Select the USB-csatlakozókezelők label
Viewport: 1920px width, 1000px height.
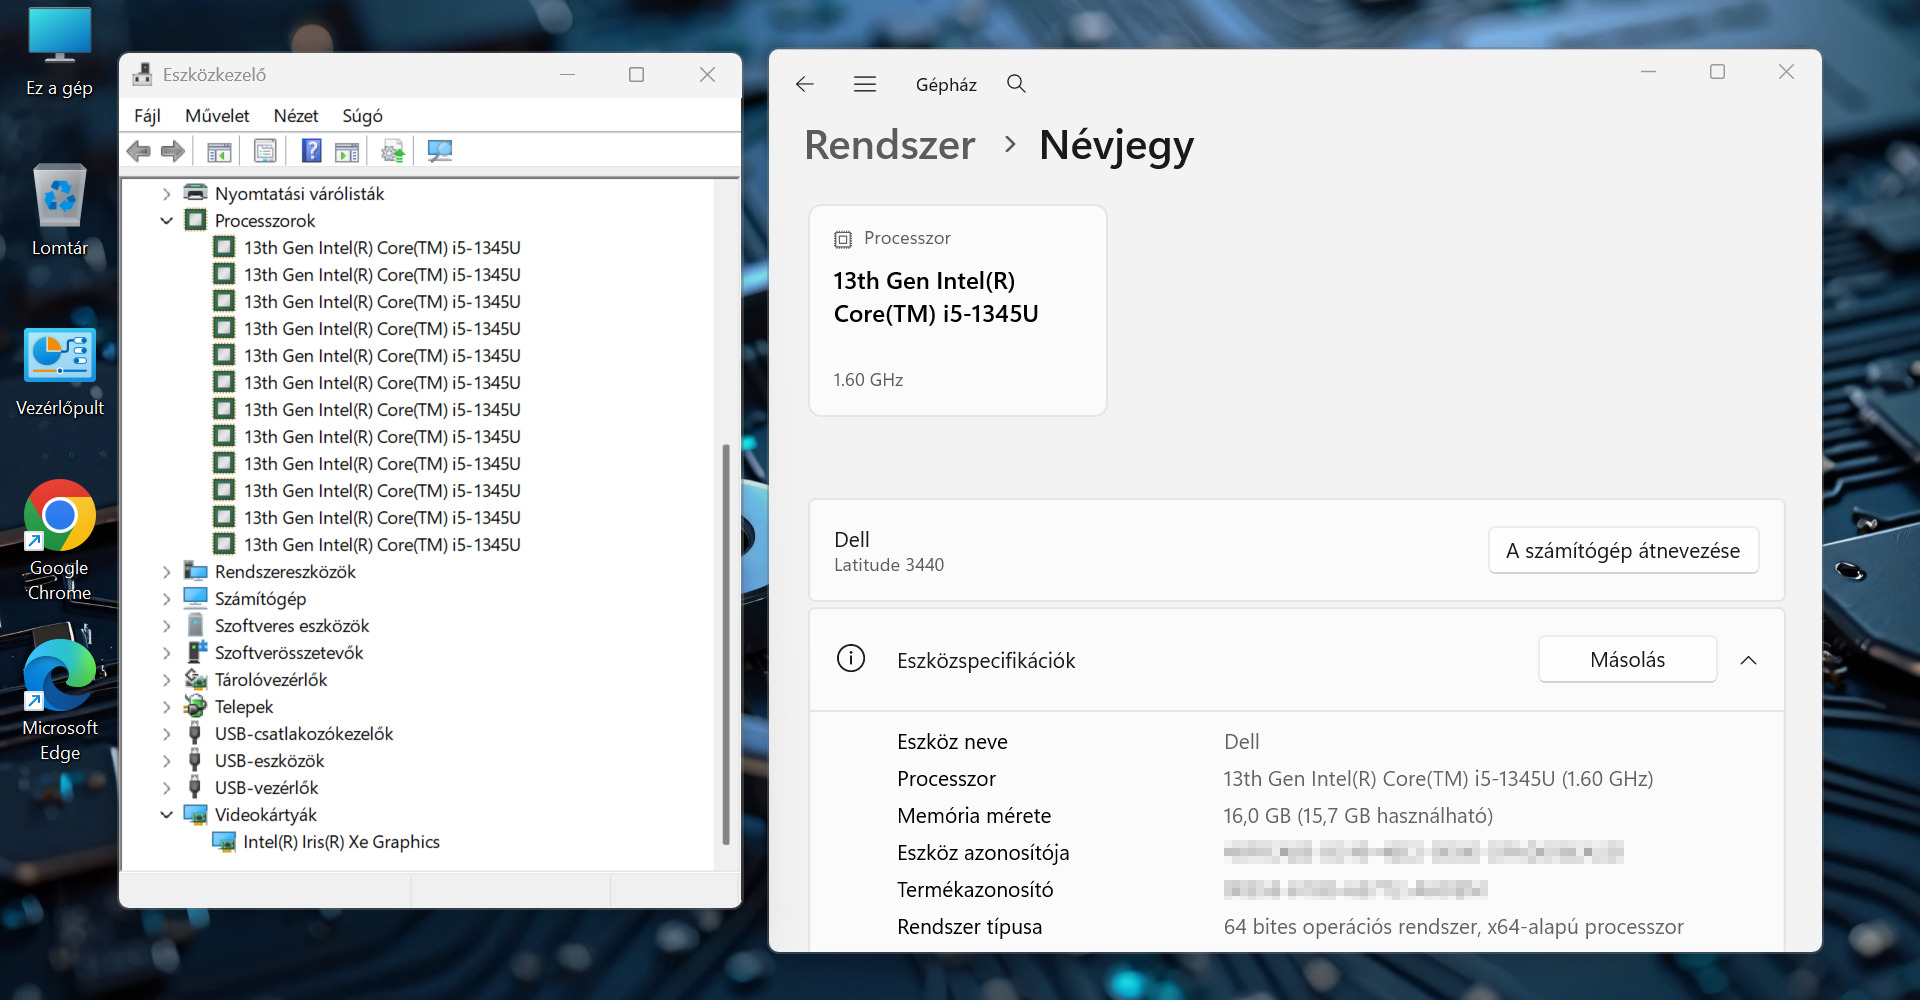[x=304, y=734]
